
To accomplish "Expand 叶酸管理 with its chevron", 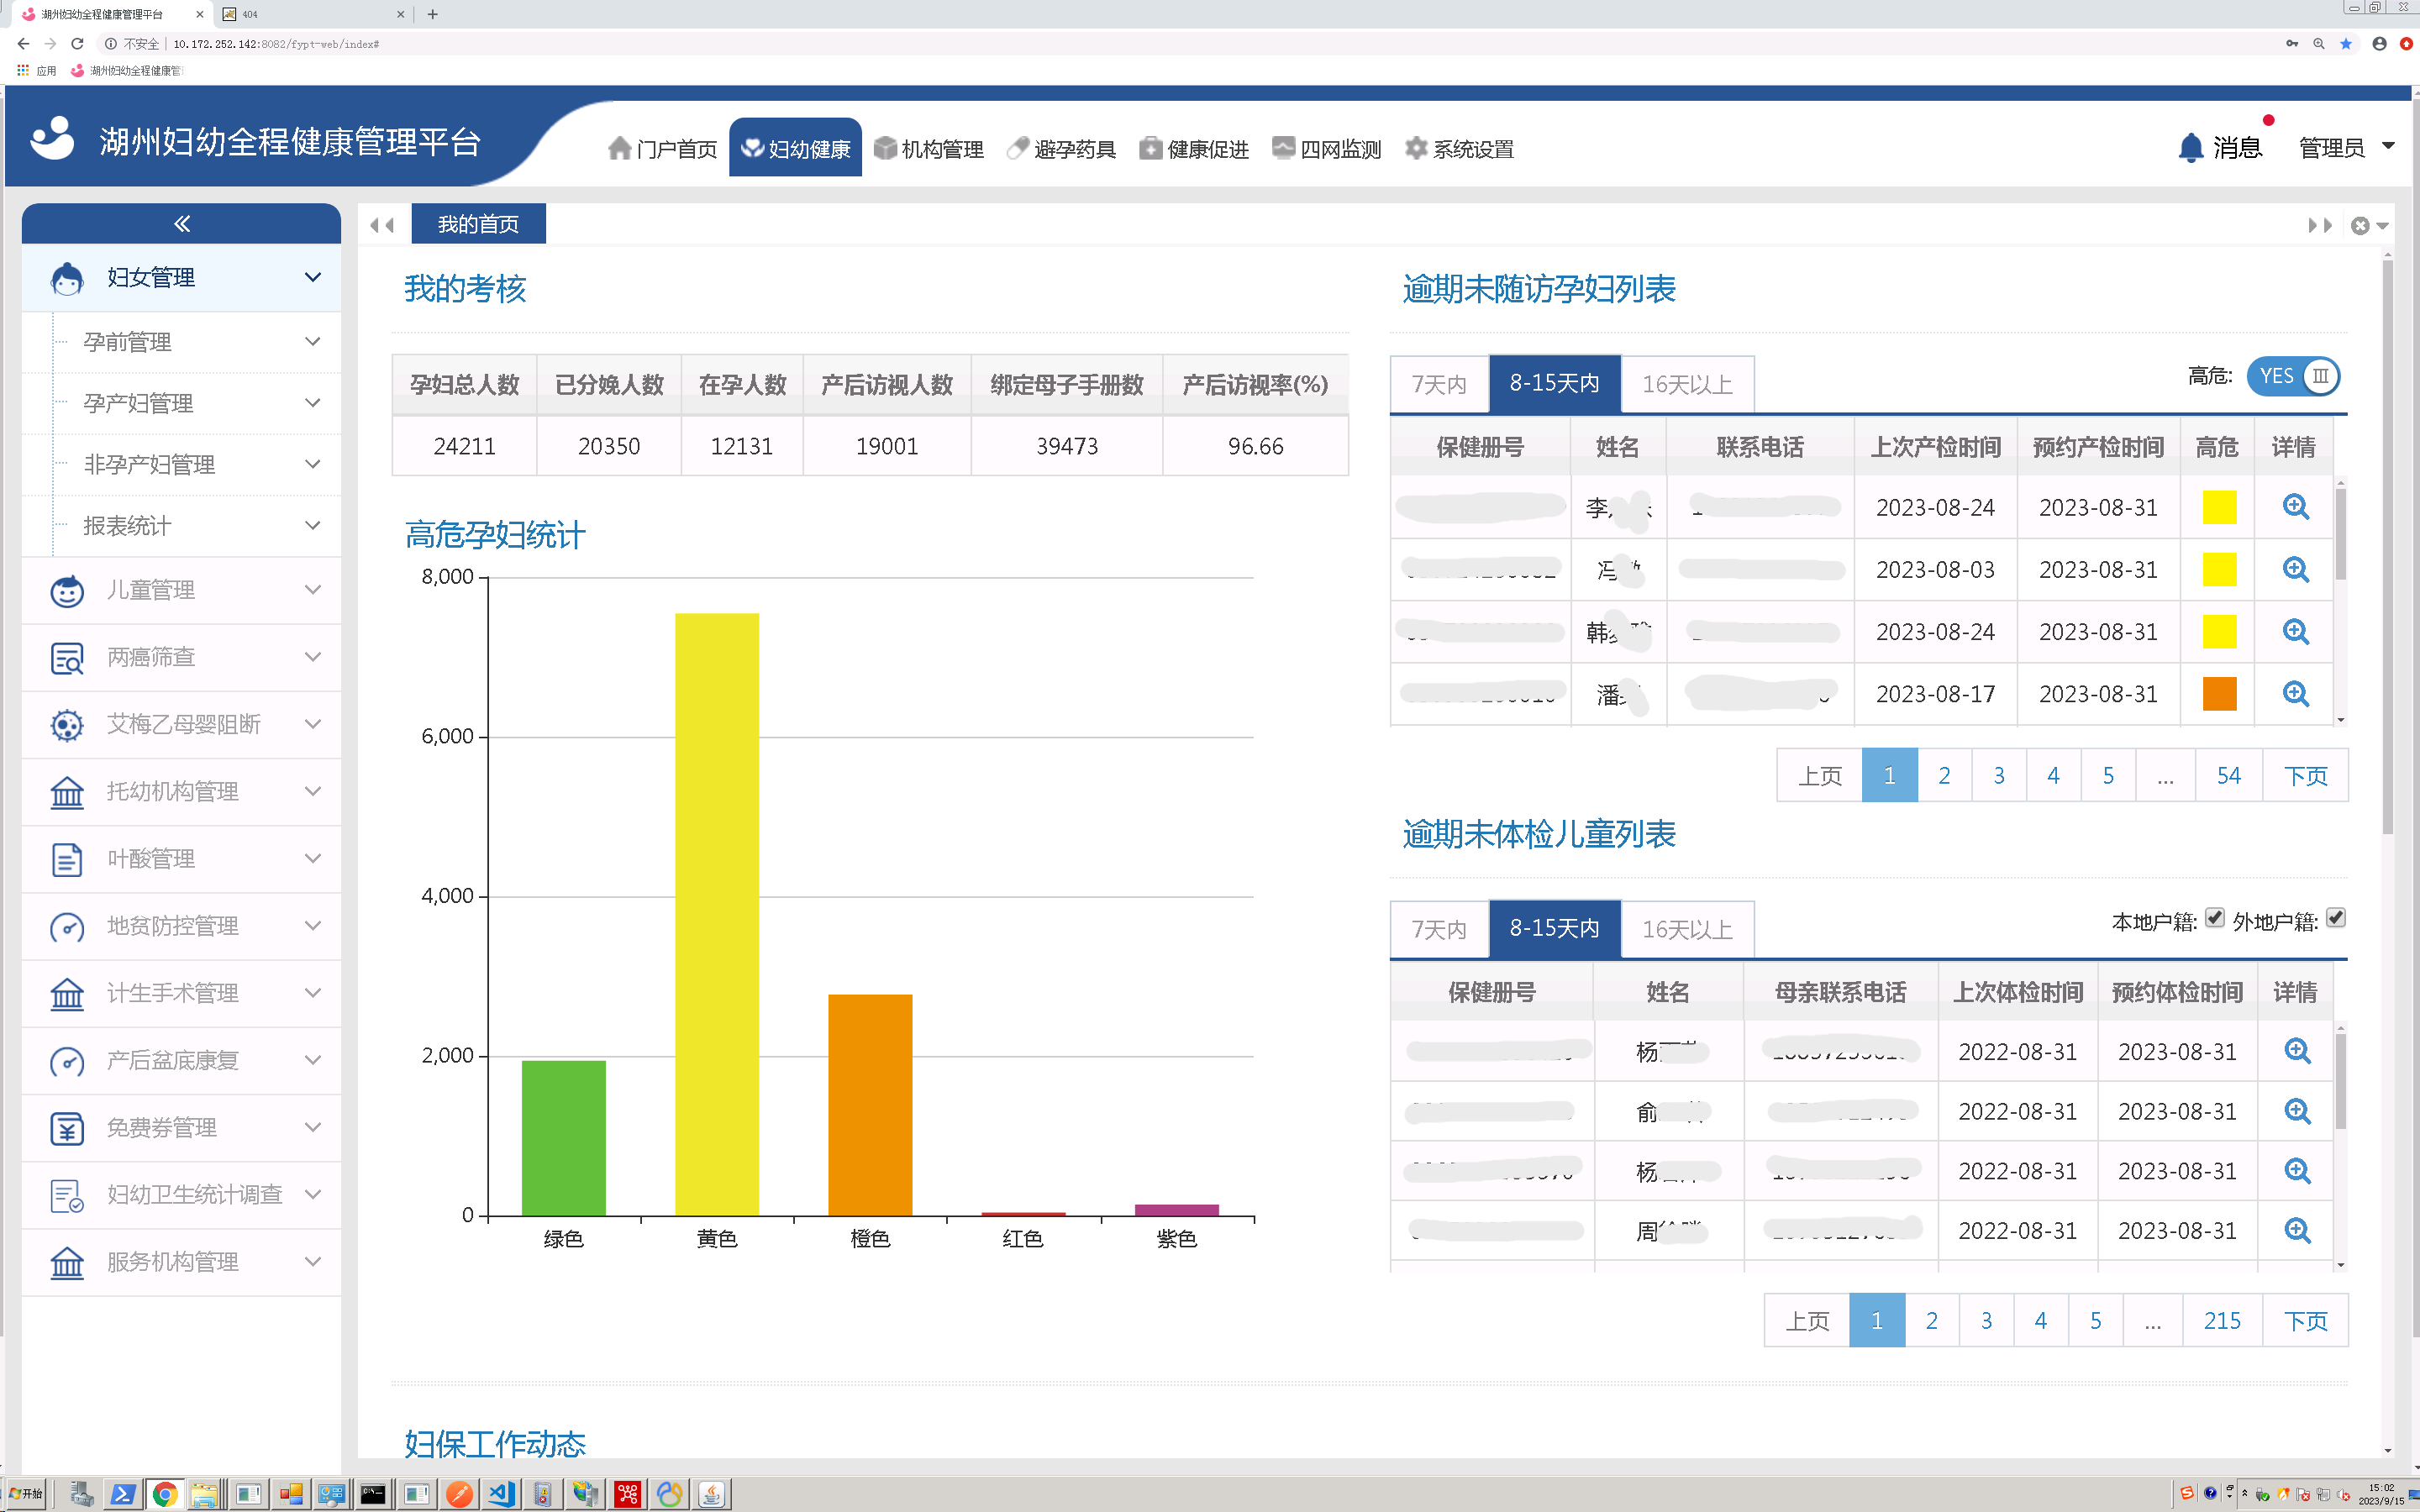I will (x=313, y=859).
